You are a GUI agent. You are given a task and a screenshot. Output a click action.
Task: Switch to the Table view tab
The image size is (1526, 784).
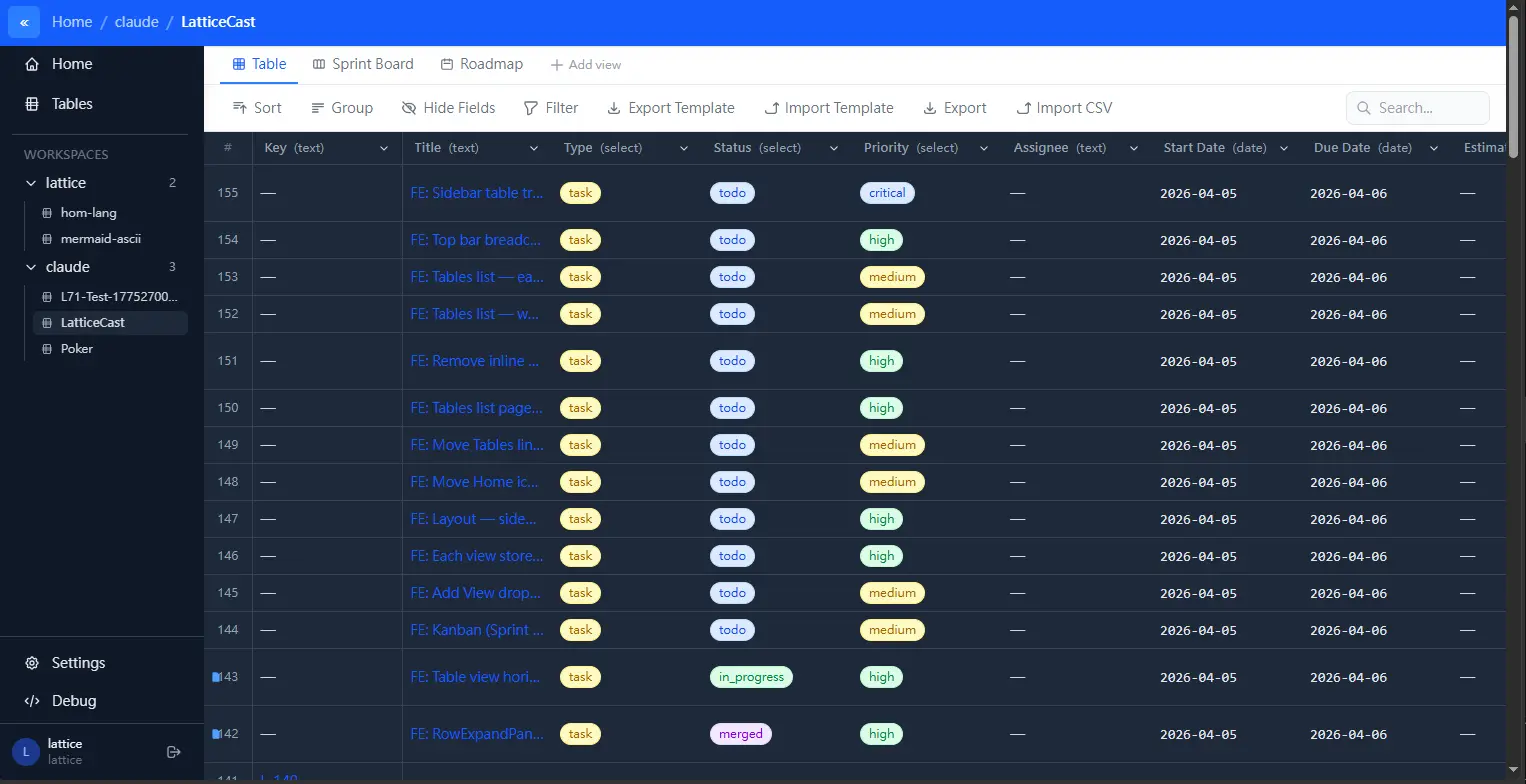pyautogui.click(x=259, y=64)
